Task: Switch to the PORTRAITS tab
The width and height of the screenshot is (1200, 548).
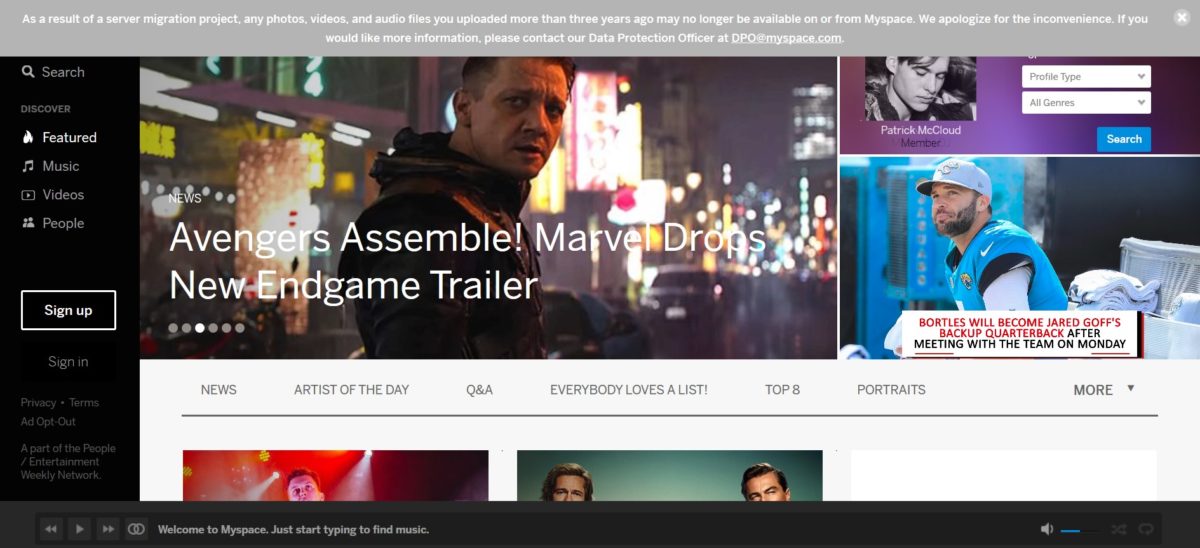Action: pyautogui.click(x=891, y=390)
